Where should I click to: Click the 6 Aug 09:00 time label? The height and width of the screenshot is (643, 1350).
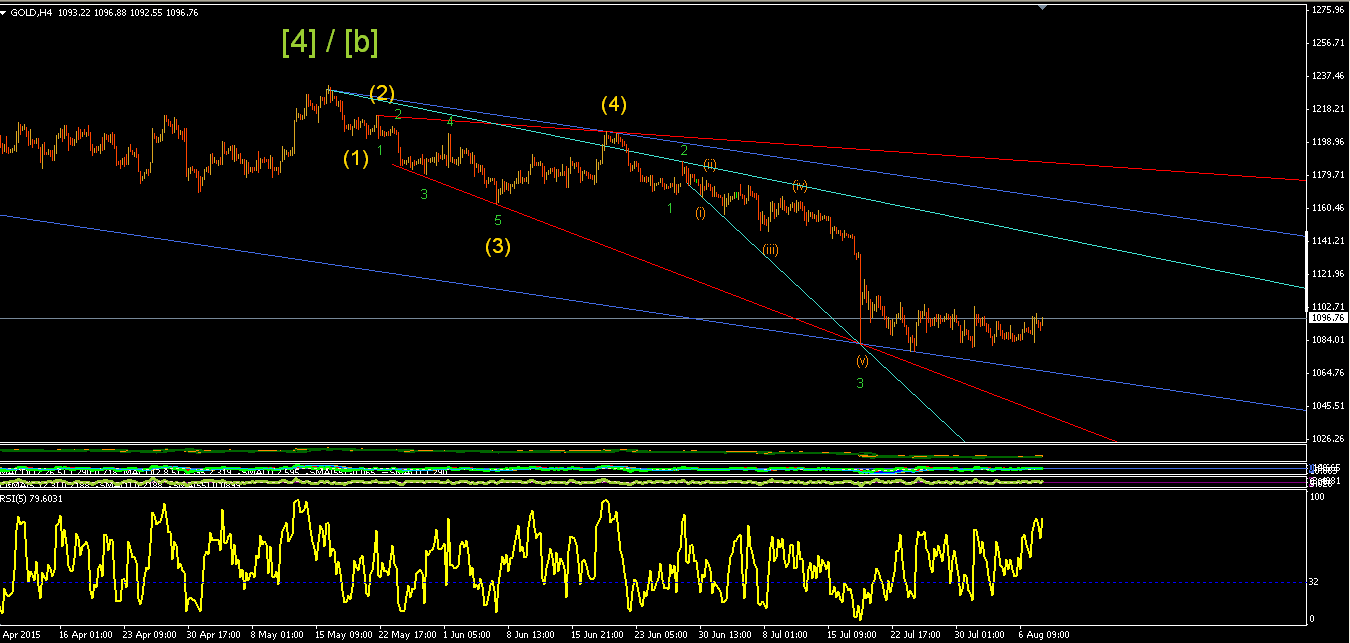coord(1042,634)
